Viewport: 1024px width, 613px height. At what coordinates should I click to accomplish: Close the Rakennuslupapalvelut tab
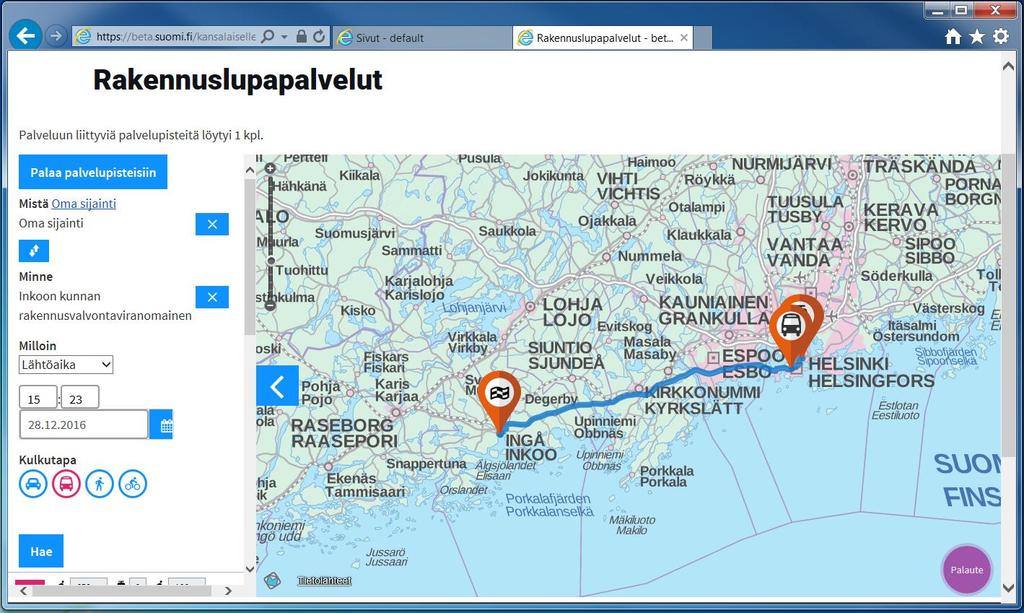pyautogui.click(x=684, y=38)
